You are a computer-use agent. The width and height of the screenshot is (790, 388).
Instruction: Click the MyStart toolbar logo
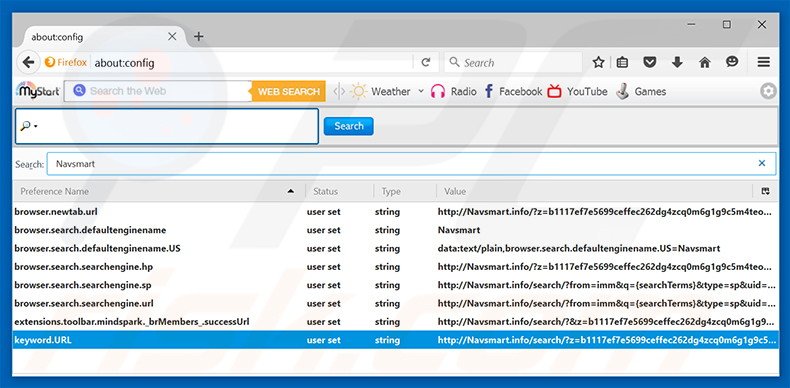(x=38, y=91)
